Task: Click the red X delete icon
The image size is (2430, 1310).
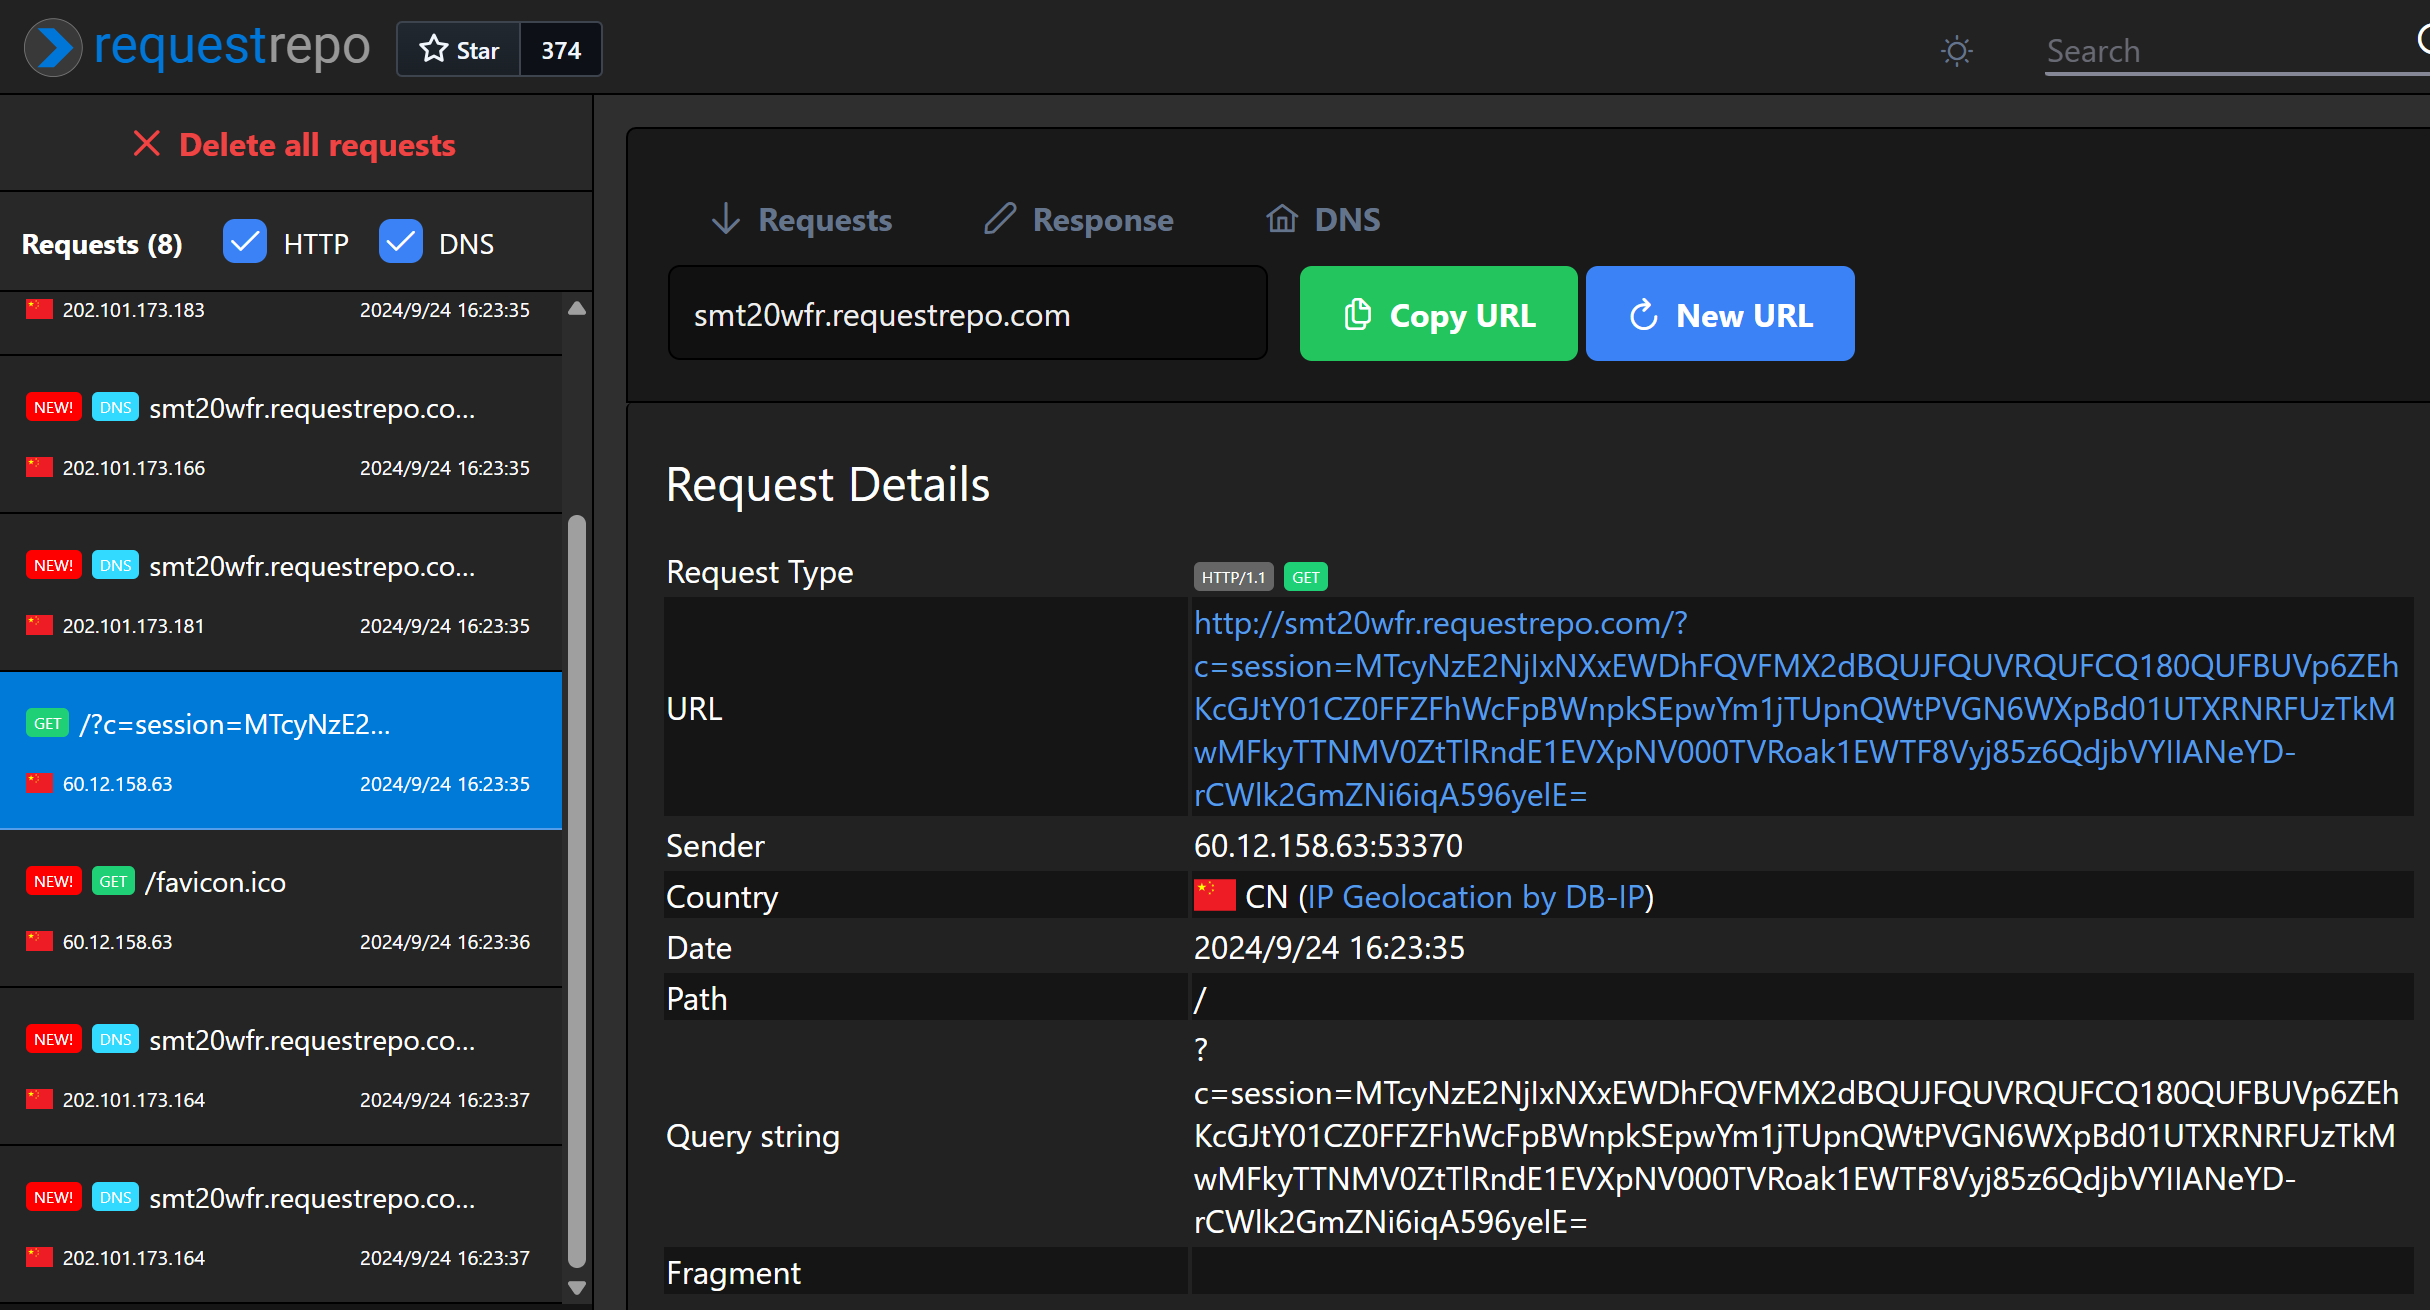Action: (147, 144)
